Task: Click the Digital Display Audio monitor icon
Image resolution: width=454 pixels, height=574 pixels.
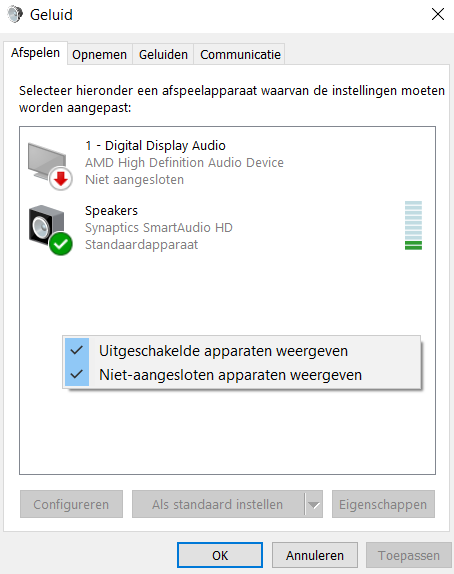Action: pyautogui.click(x=48, y=163)
